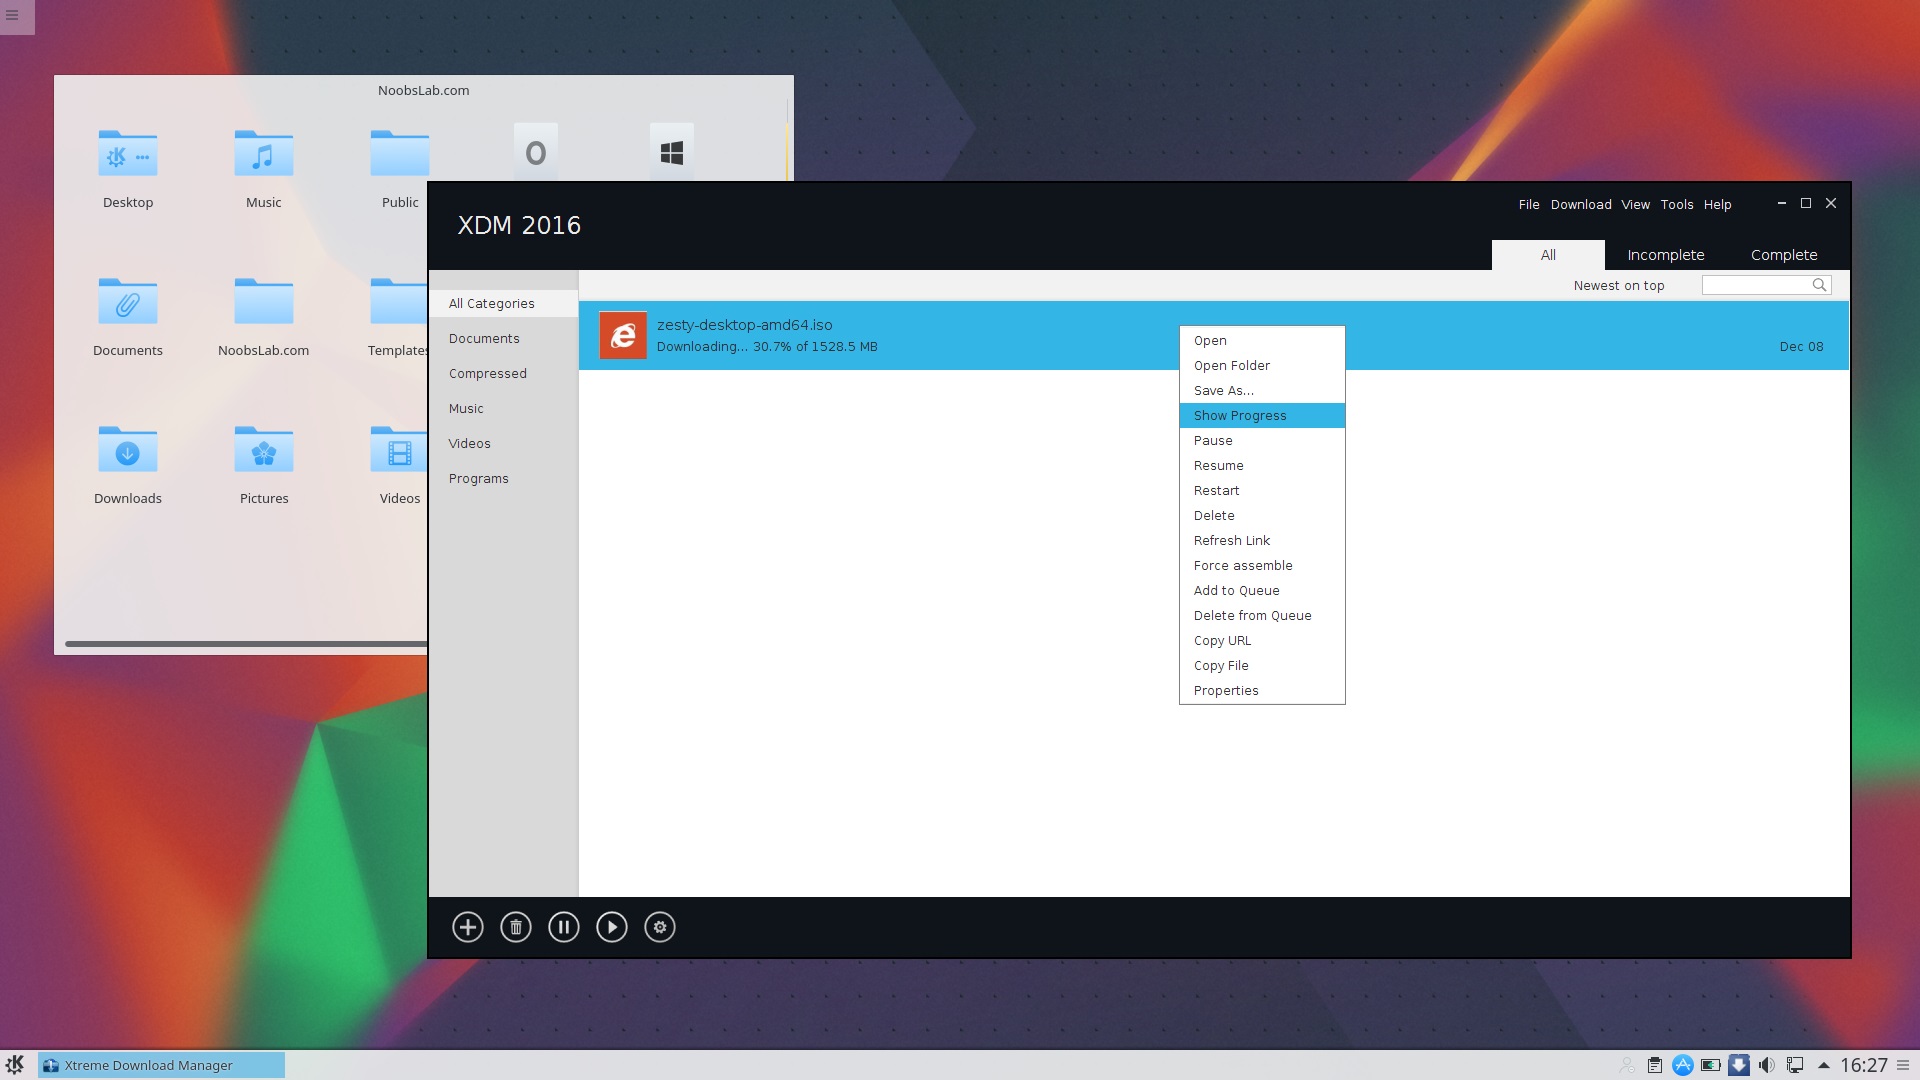Click the XDM download arrow tray icon
Screen dimensions: 1920x1080
click(1739, 1065)
